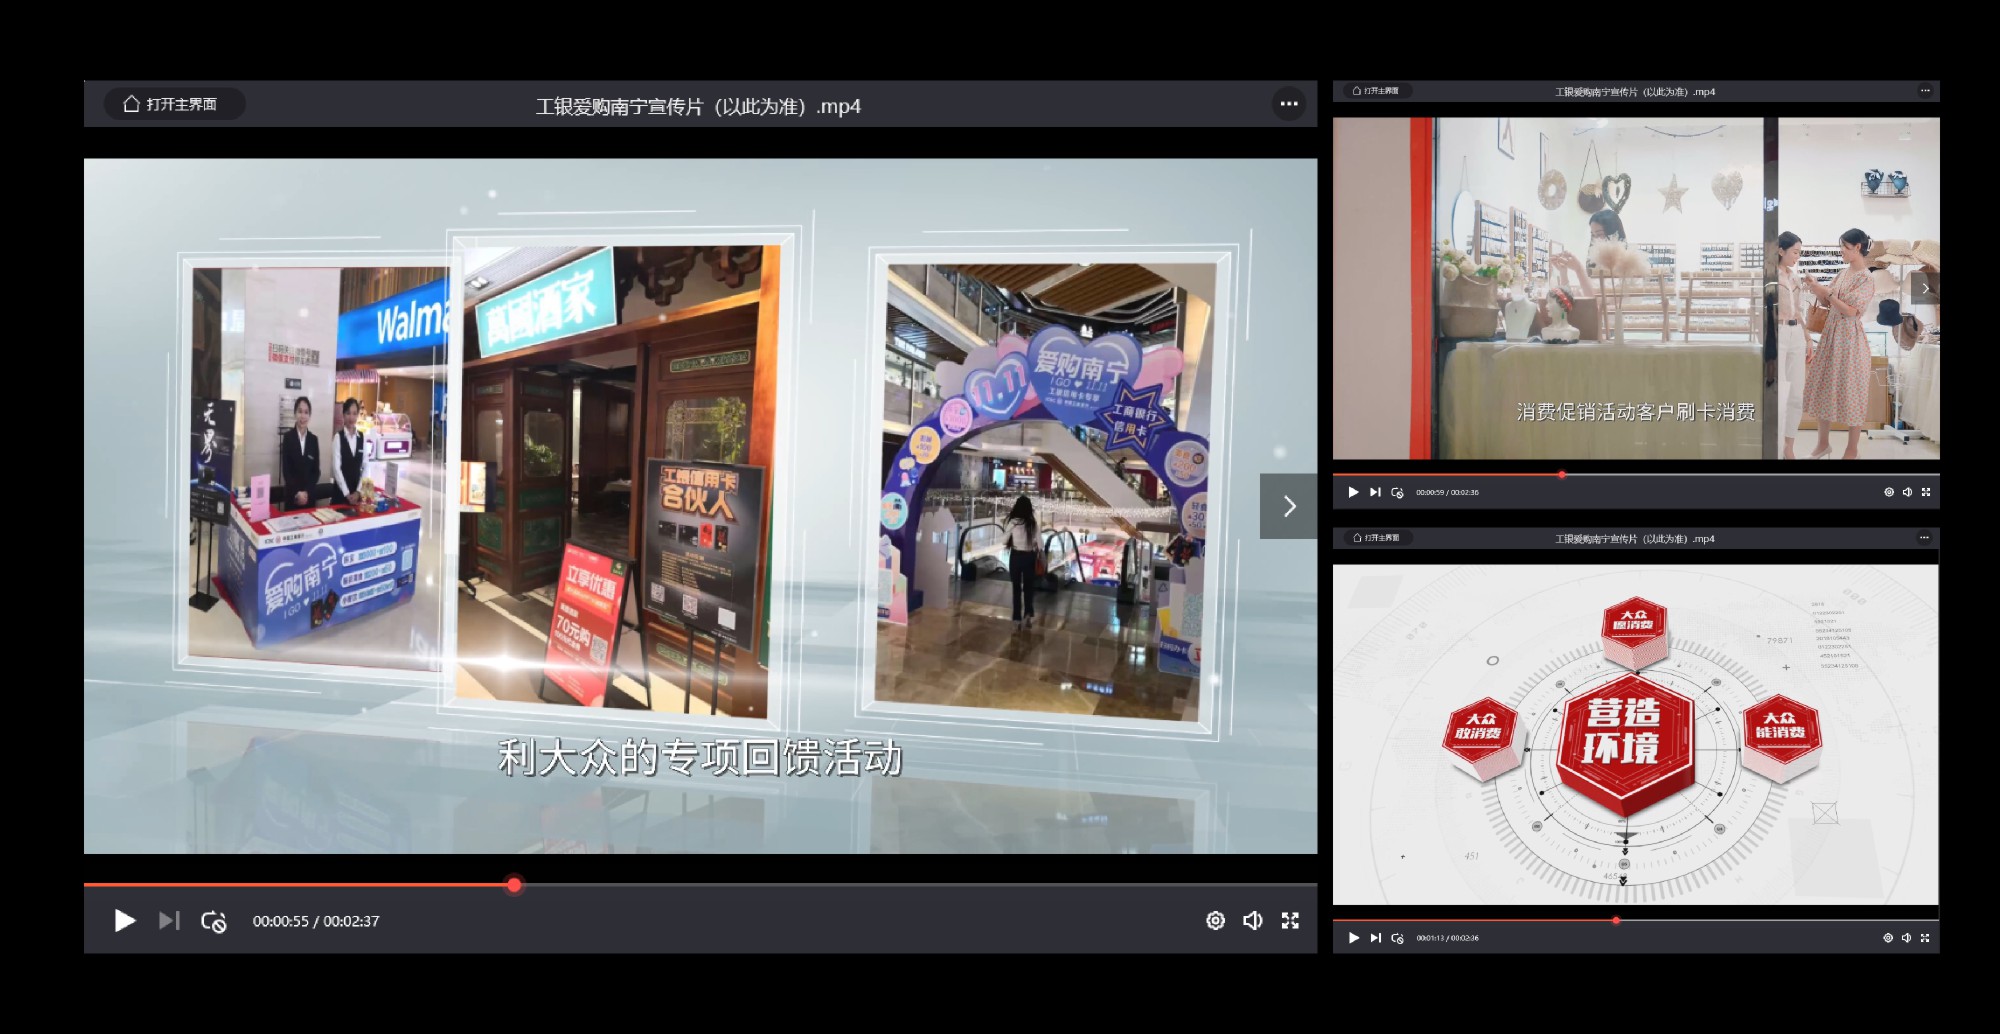
Task: Click 打开主界面 in bottom-right player
Action: point(1376,538)
